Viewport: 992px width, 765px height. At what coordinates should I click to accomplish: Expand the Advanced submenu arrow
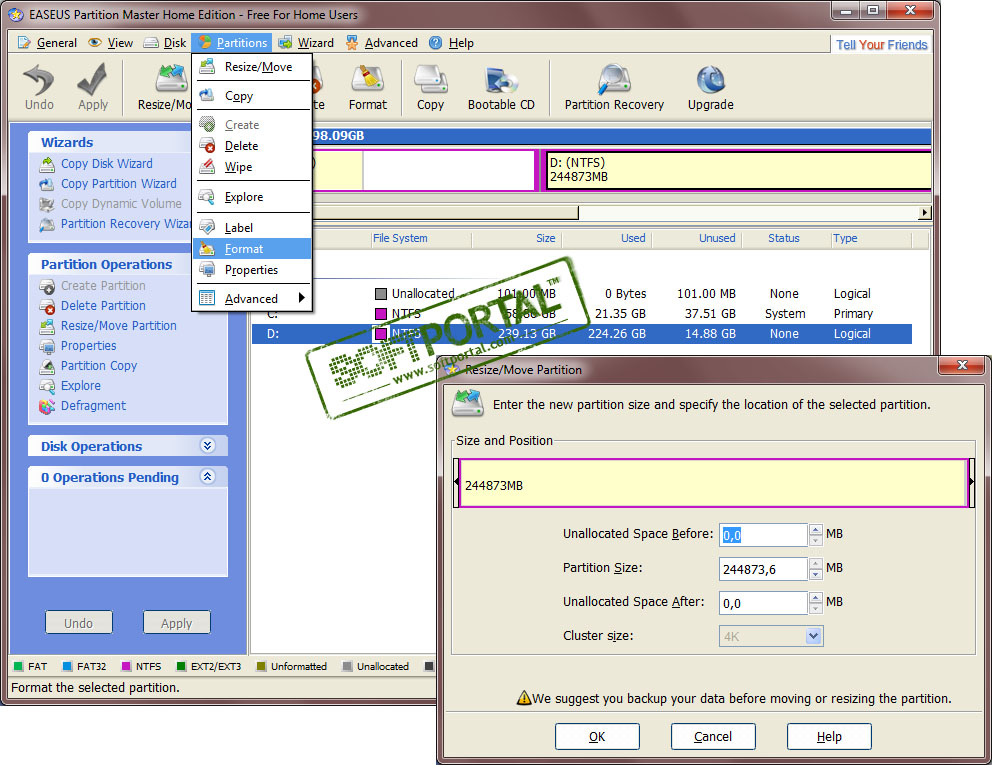302,298
